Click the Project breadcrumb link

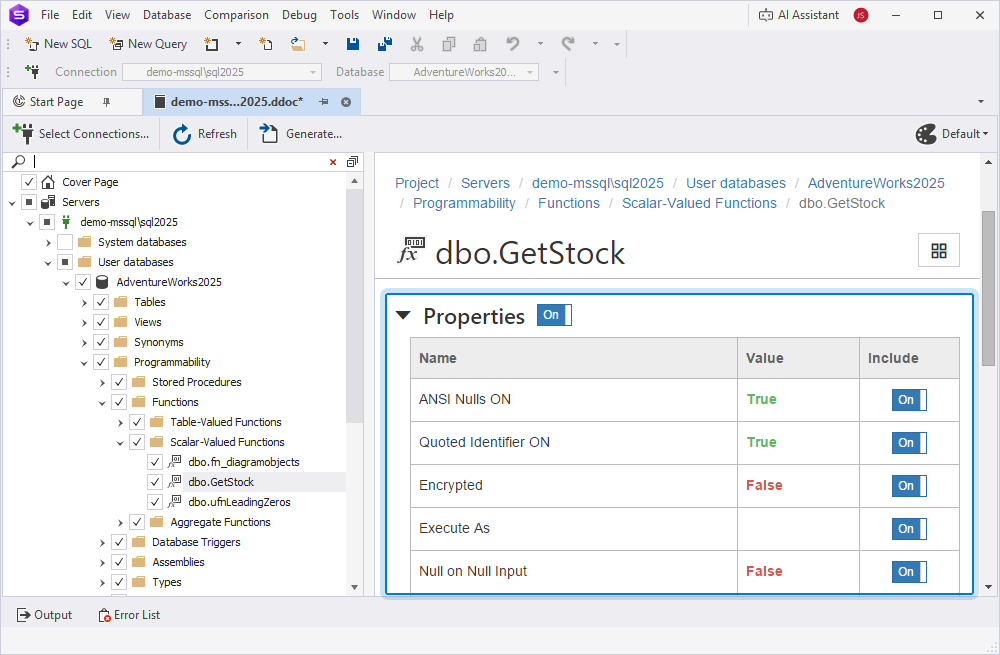417,183
